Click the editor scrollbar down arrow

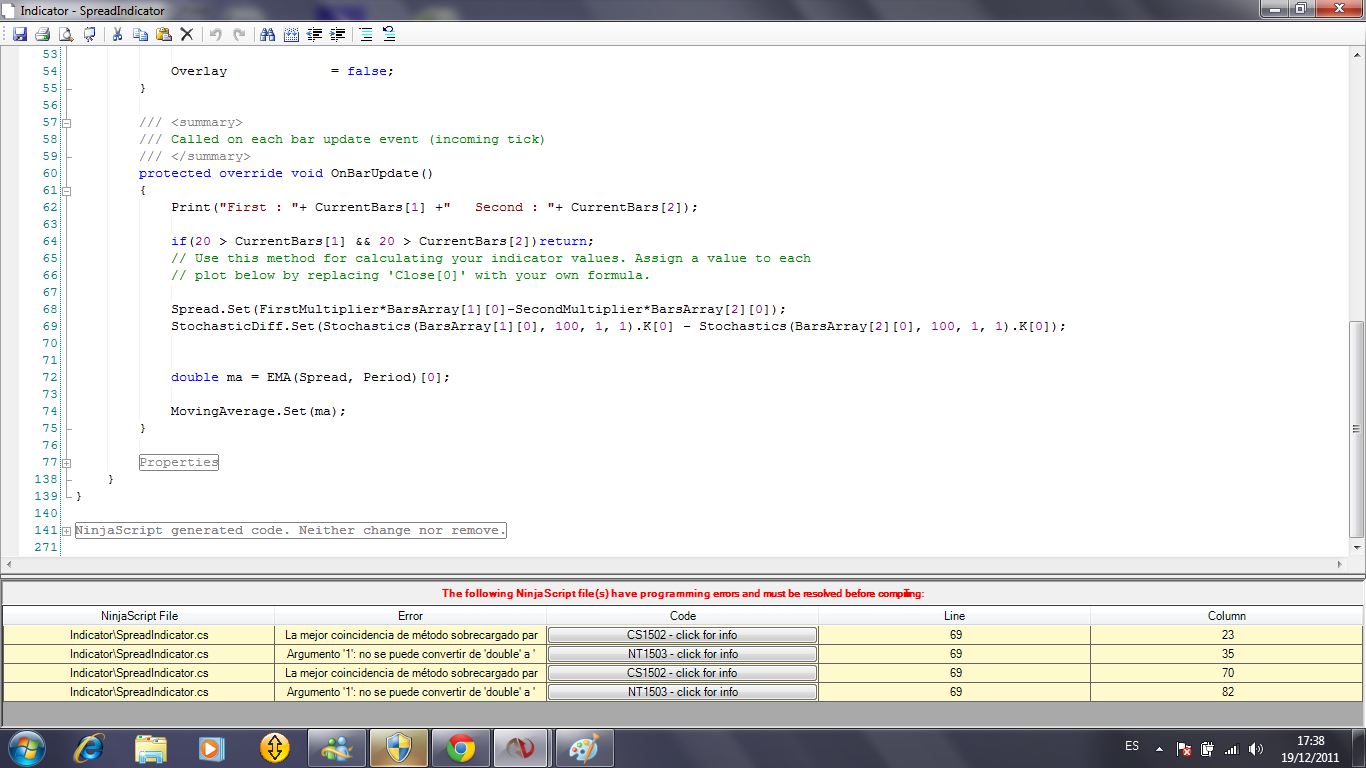point(1357,547)
